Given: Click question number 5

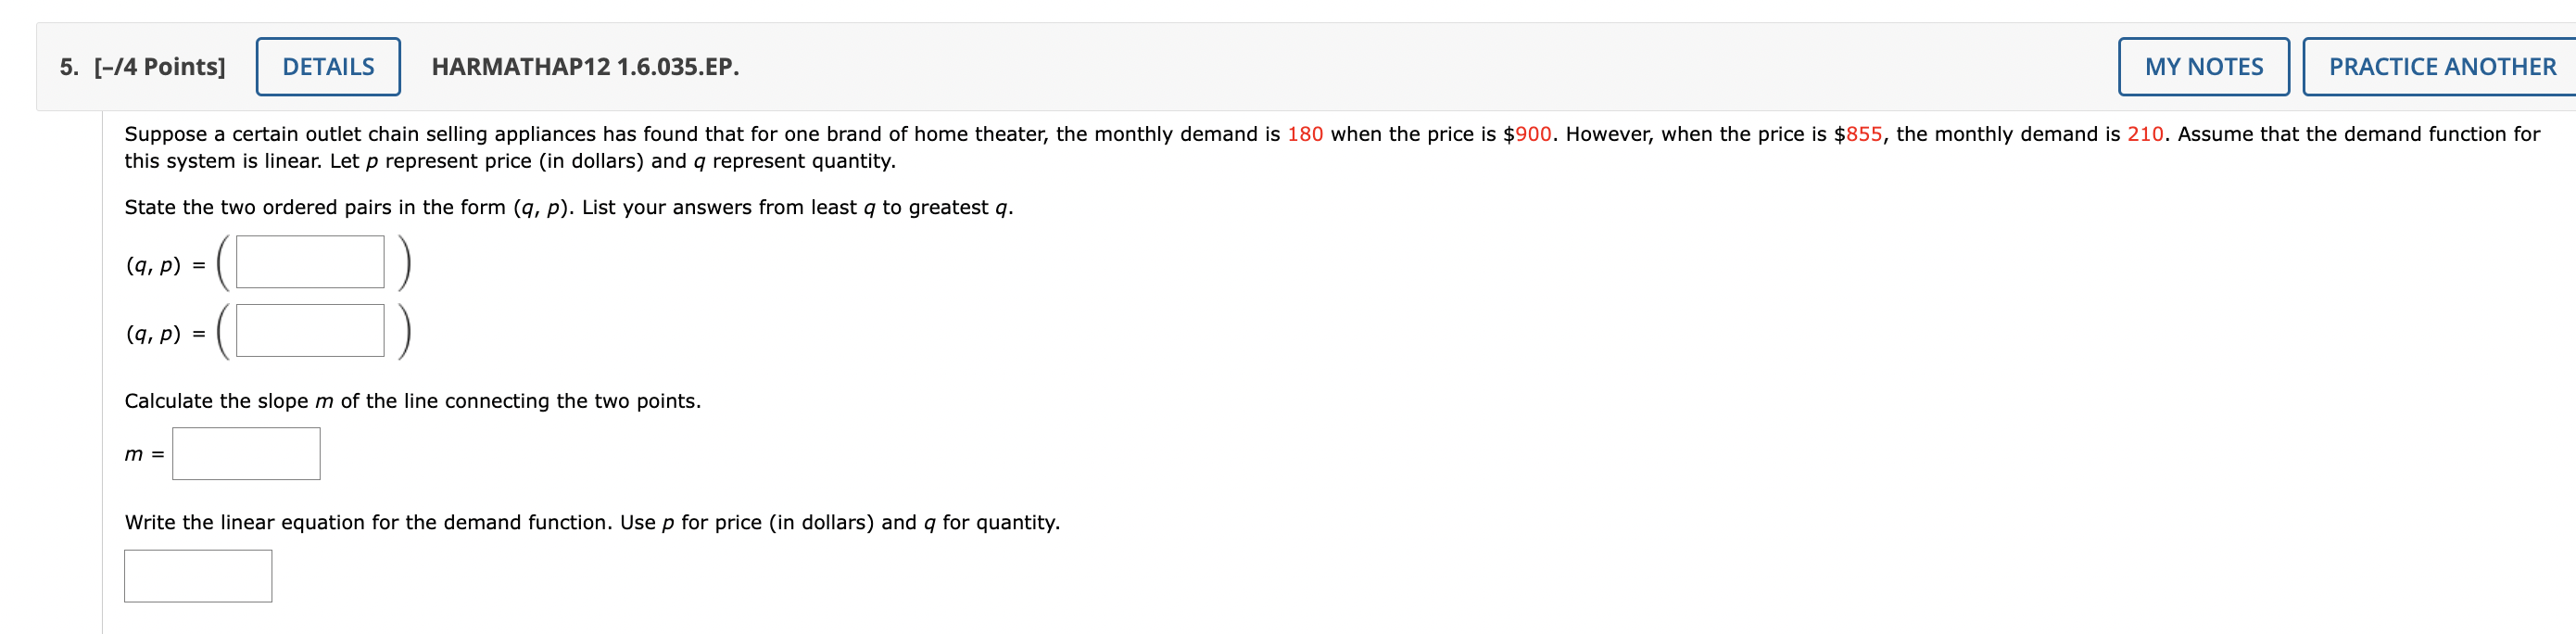Looking at the screenshot, I should coord(68,65).
